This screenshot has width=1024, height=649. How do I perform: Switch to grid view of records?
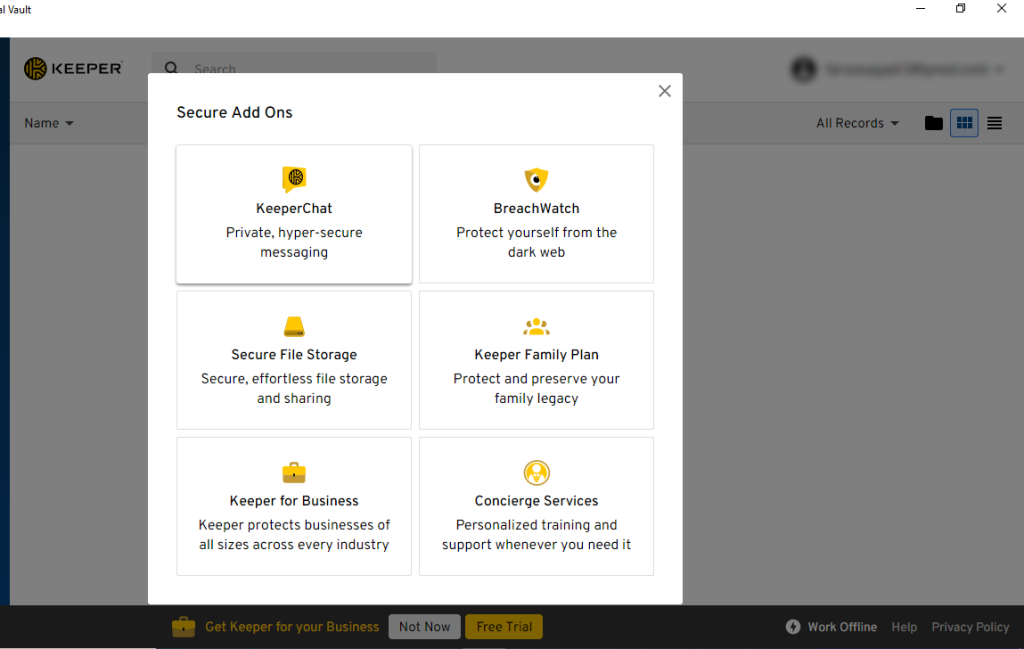coord(963,122)
